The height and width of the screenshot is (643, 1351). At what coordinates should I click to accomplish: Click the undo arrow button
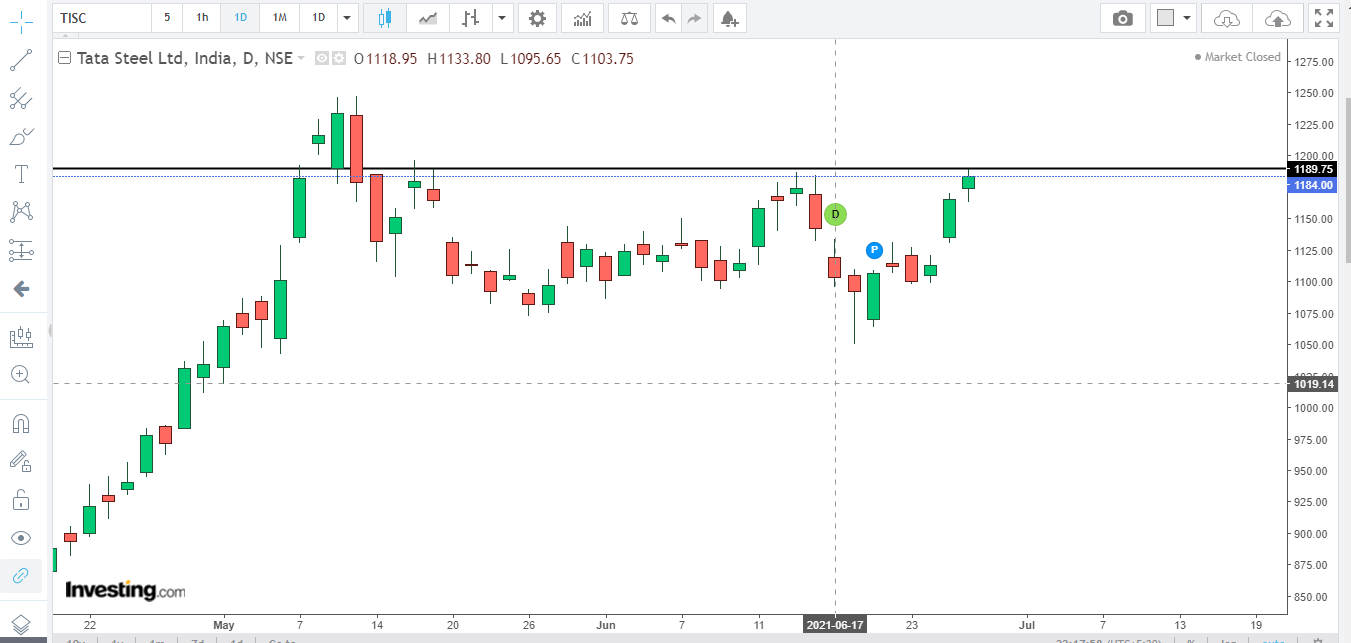pyautogui.click(x=668, y=18)
